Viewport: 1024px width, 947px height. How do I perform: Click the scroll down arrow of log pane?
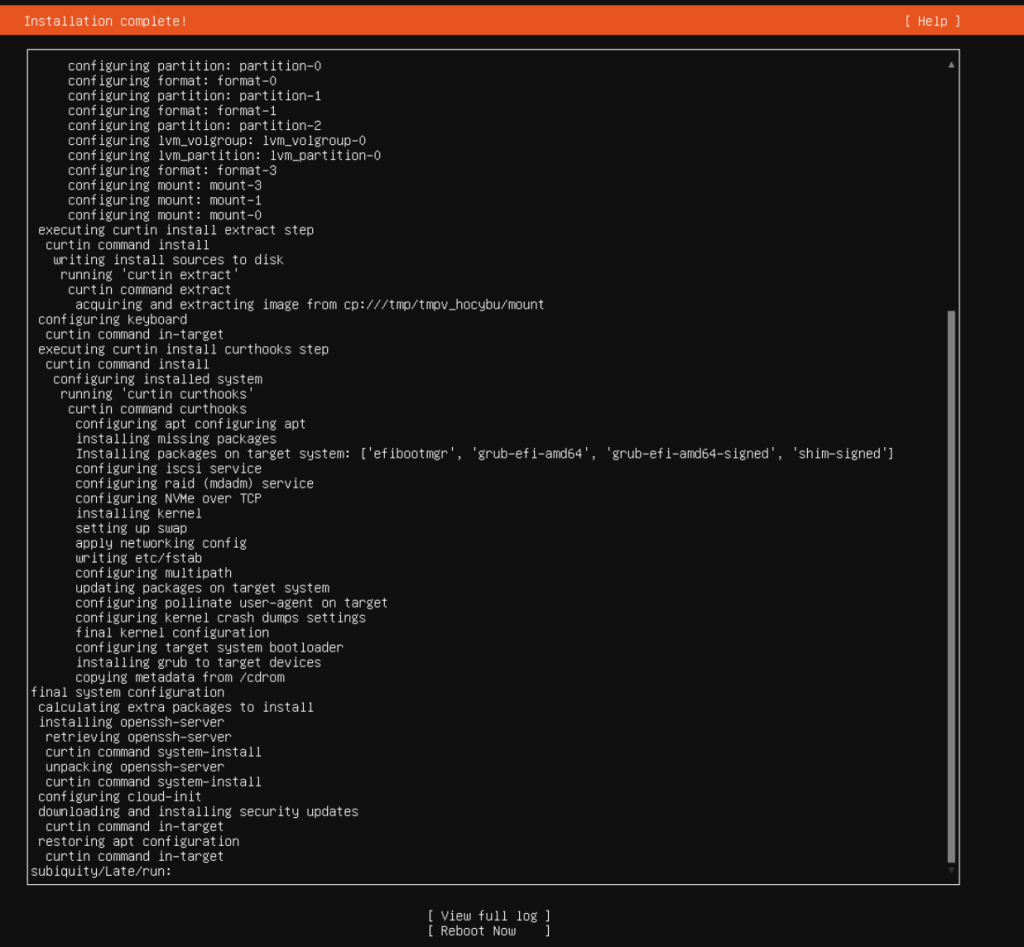pos(951,871)
